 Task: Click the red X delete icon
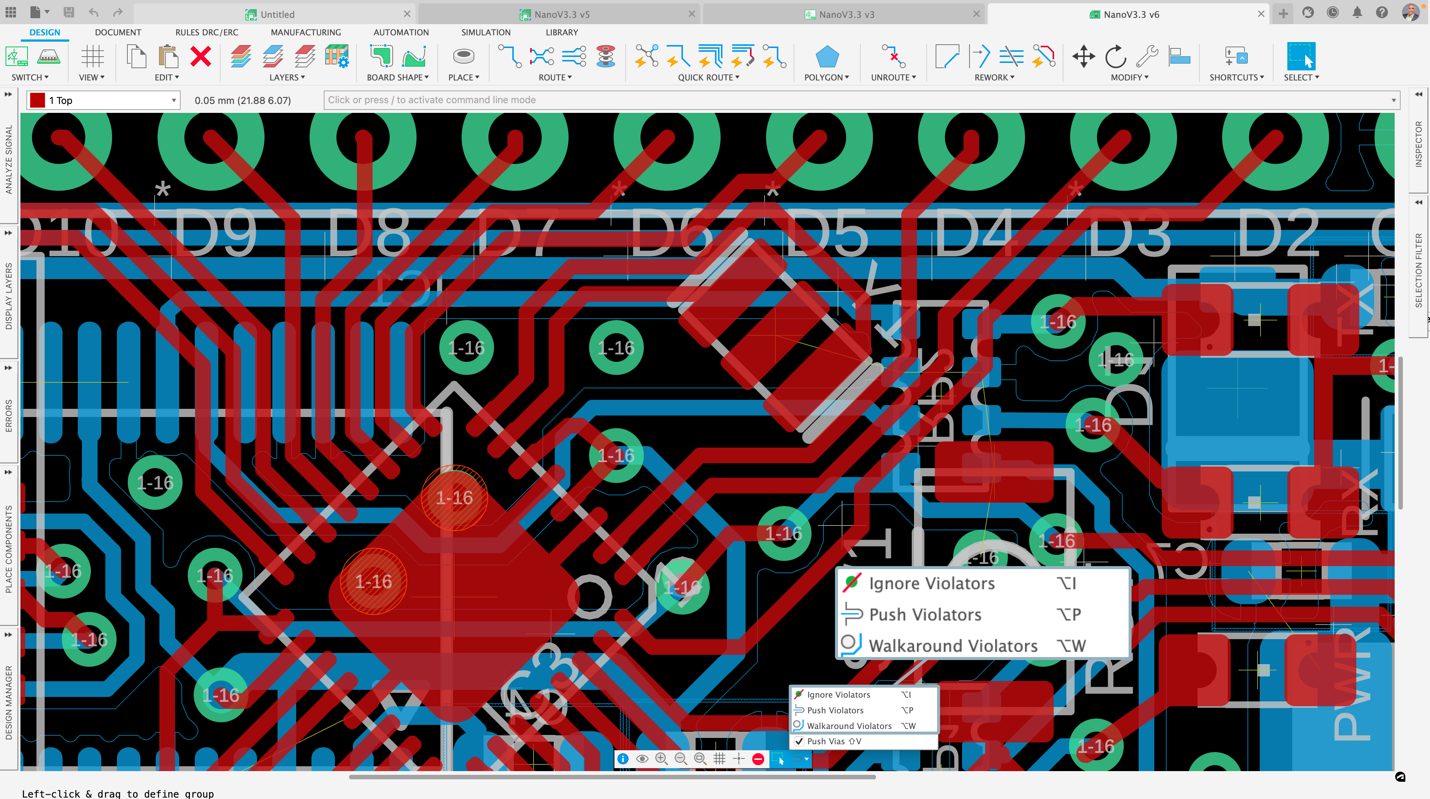[x=201, y=57]
